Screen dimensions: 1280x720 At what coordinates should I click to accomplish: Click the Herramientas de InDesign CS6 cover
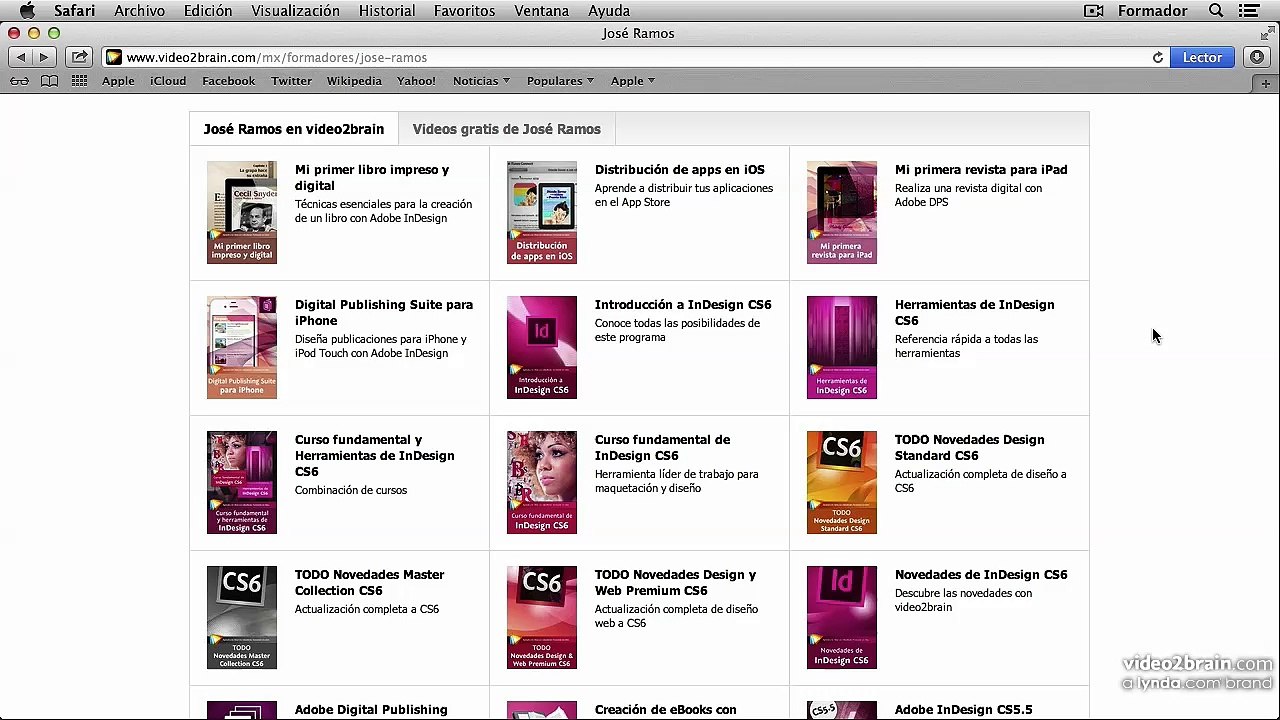[842, 348]
